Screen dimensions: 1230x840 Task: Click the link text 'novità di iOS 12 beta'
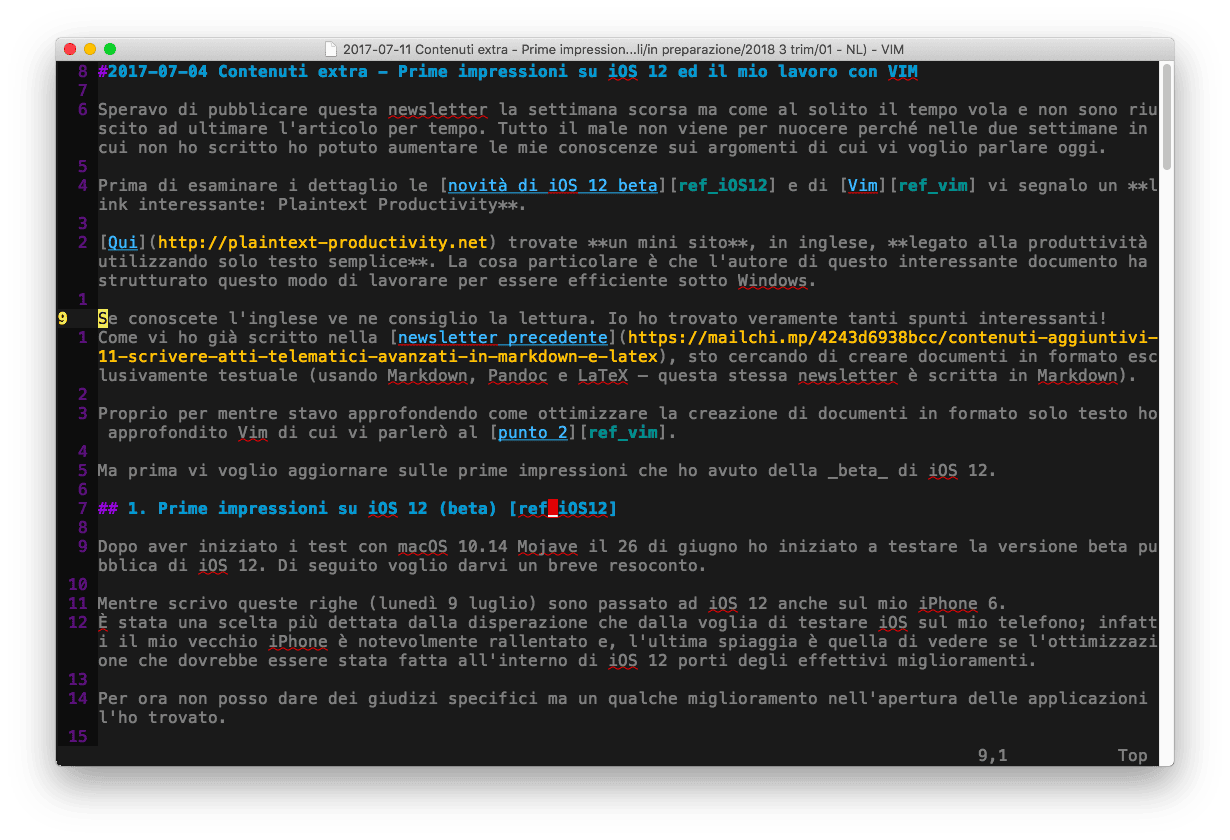pyautogui.click(x=553, y=186)
